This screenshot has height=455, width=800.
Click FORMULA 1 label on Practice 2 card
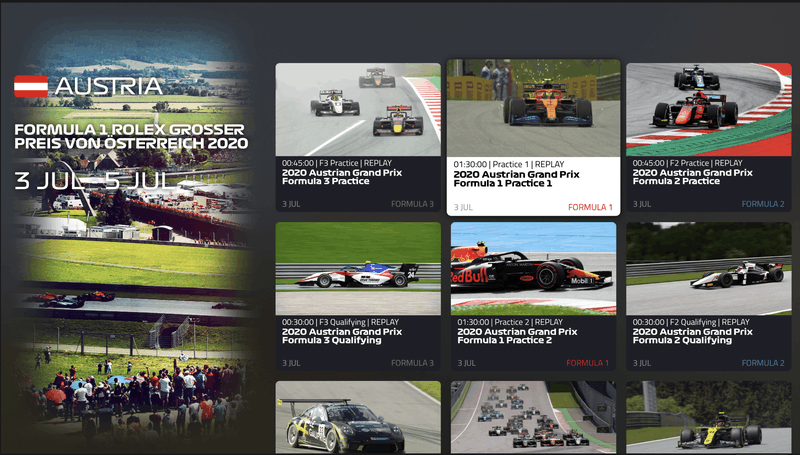[587, 363]
